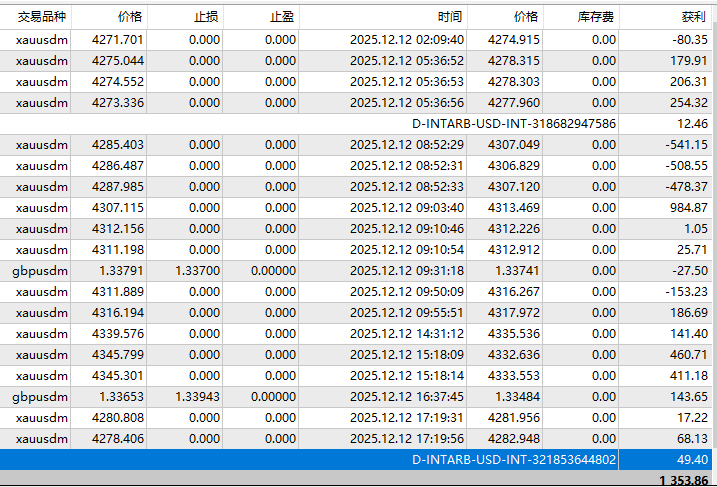The width and height of the screenshot is (717, 487).
Task: Select the xauusdm trade opened at 4271.701
Action: tap(42, 39)
